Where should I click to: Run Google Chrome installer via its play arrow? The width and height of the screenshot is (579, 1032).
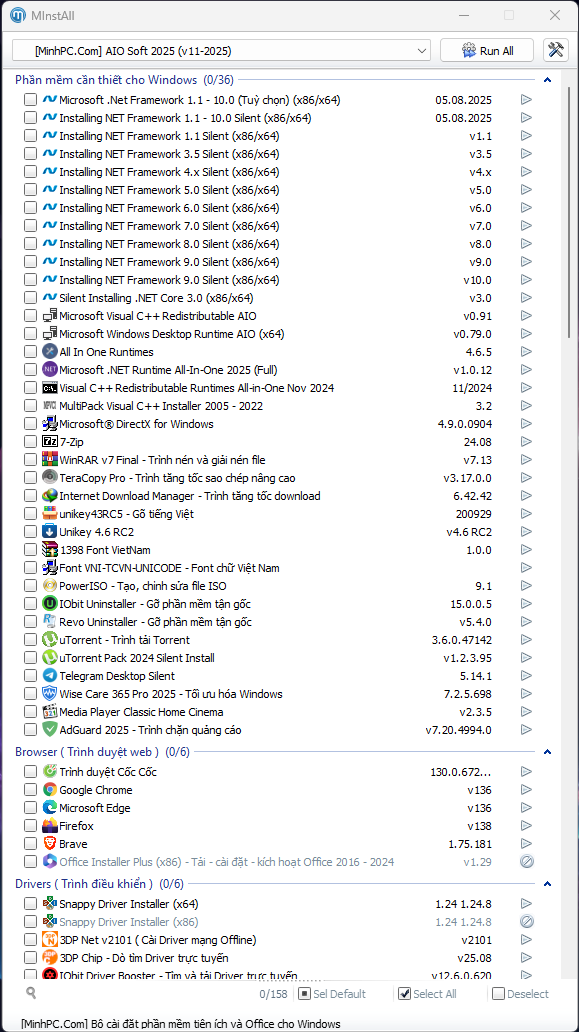pyautogui.click(x=526, y=790)
